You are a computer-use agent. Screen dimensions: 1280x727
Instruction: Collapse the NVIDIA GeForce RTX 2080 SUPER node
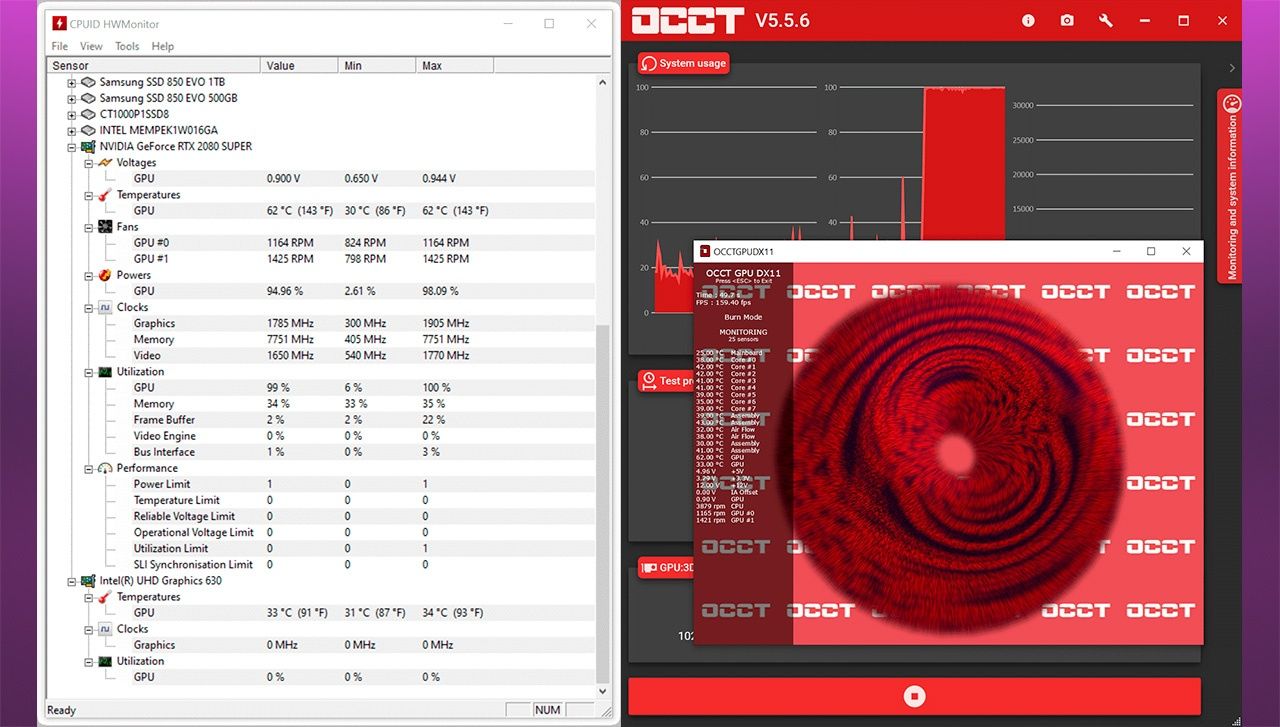71,147
